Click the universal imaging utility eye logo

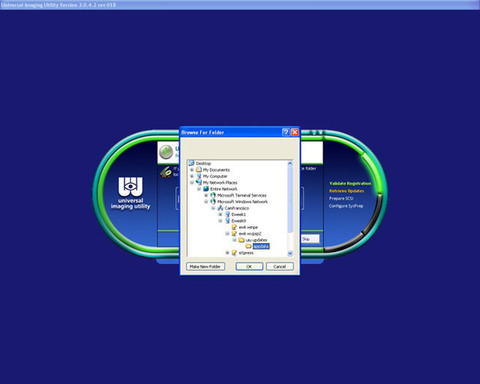[130, 187]
